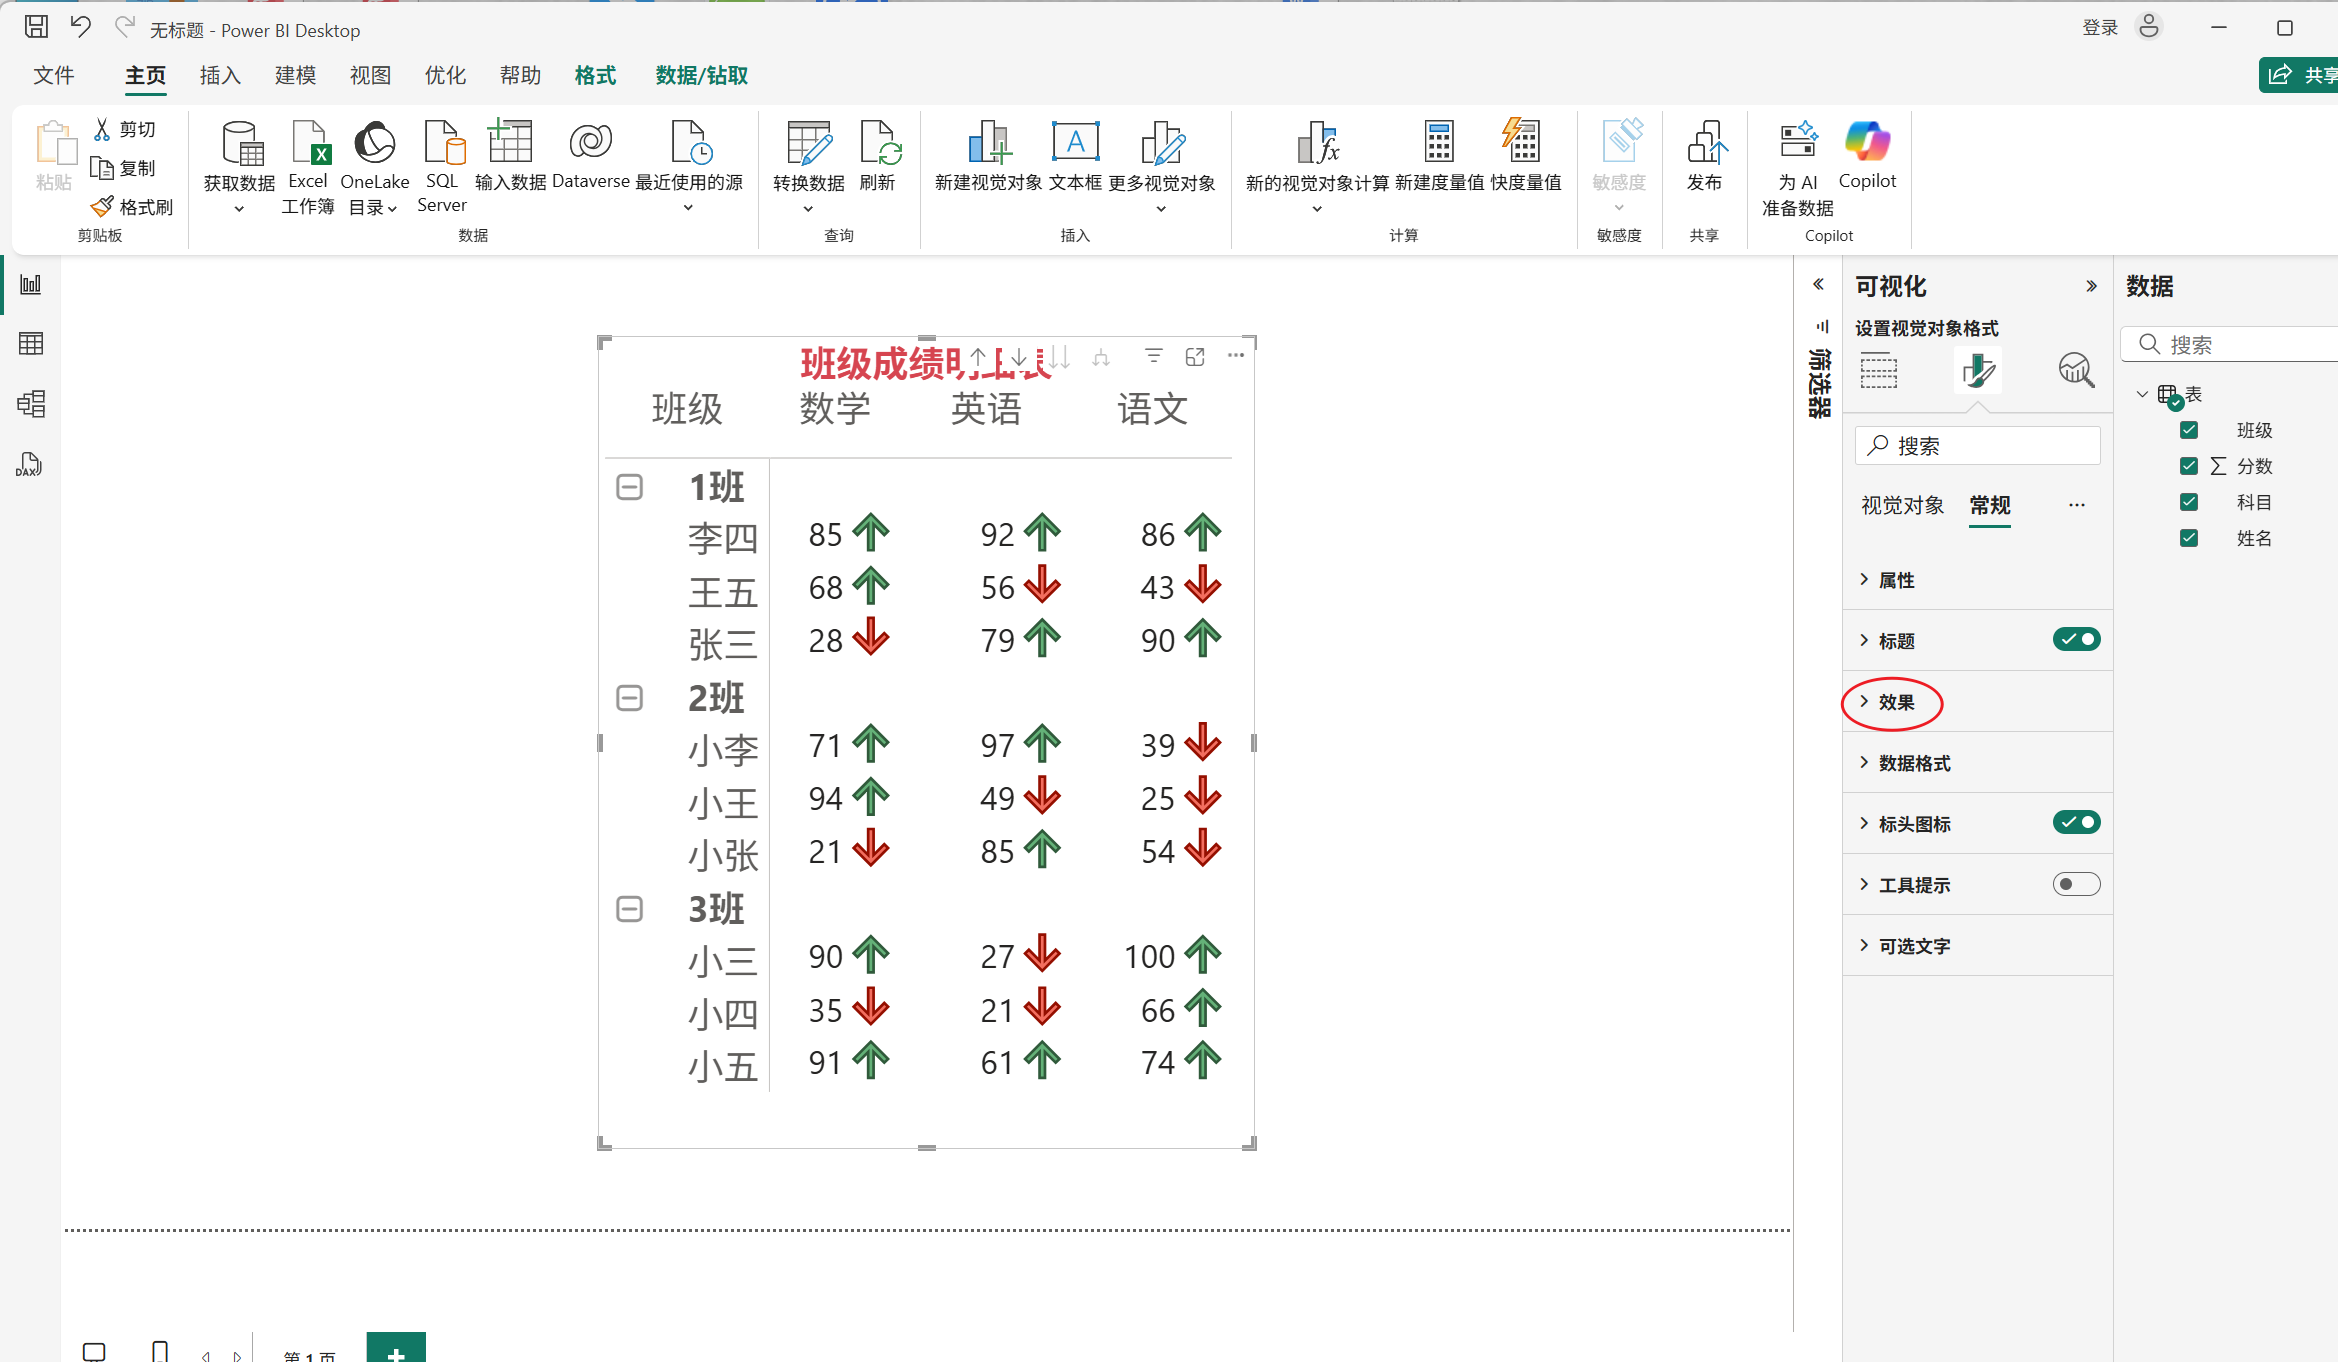
Task: Click 登录 to sign in
Action: [x=2099, y=28]
